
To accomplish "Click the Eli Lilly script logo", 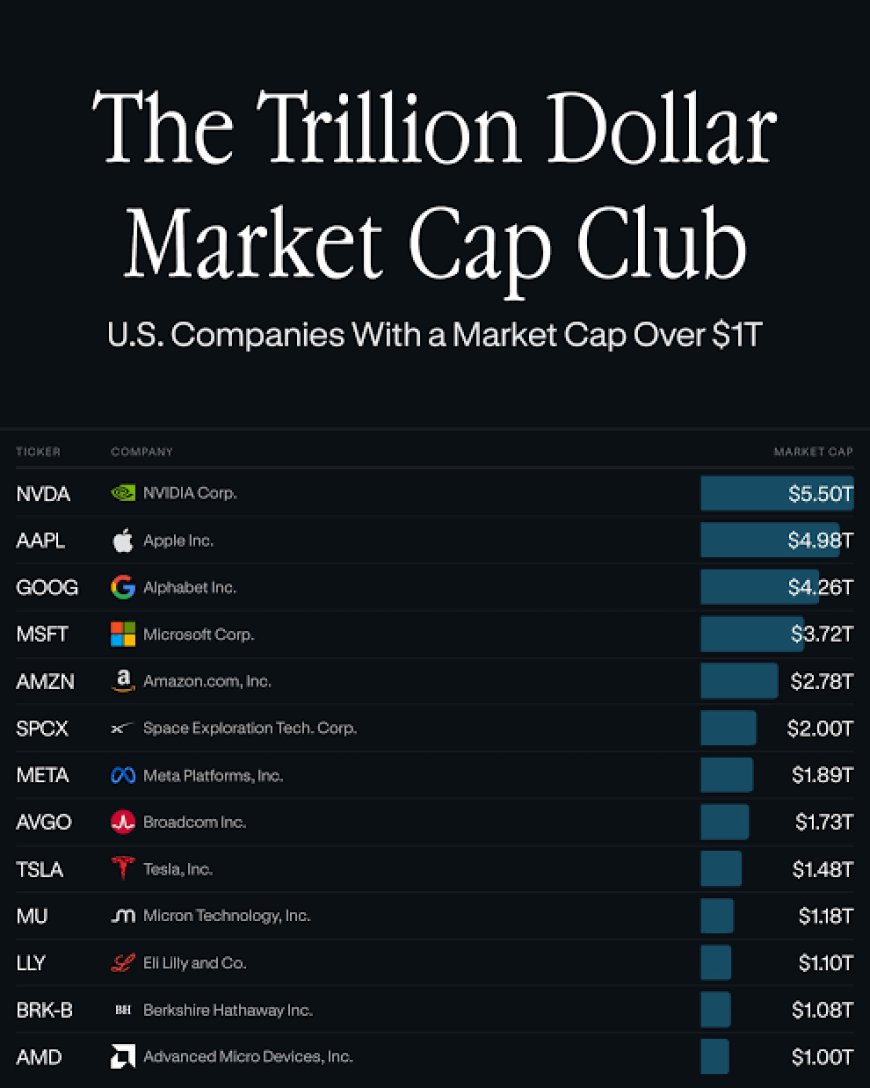I will (123, 962).
